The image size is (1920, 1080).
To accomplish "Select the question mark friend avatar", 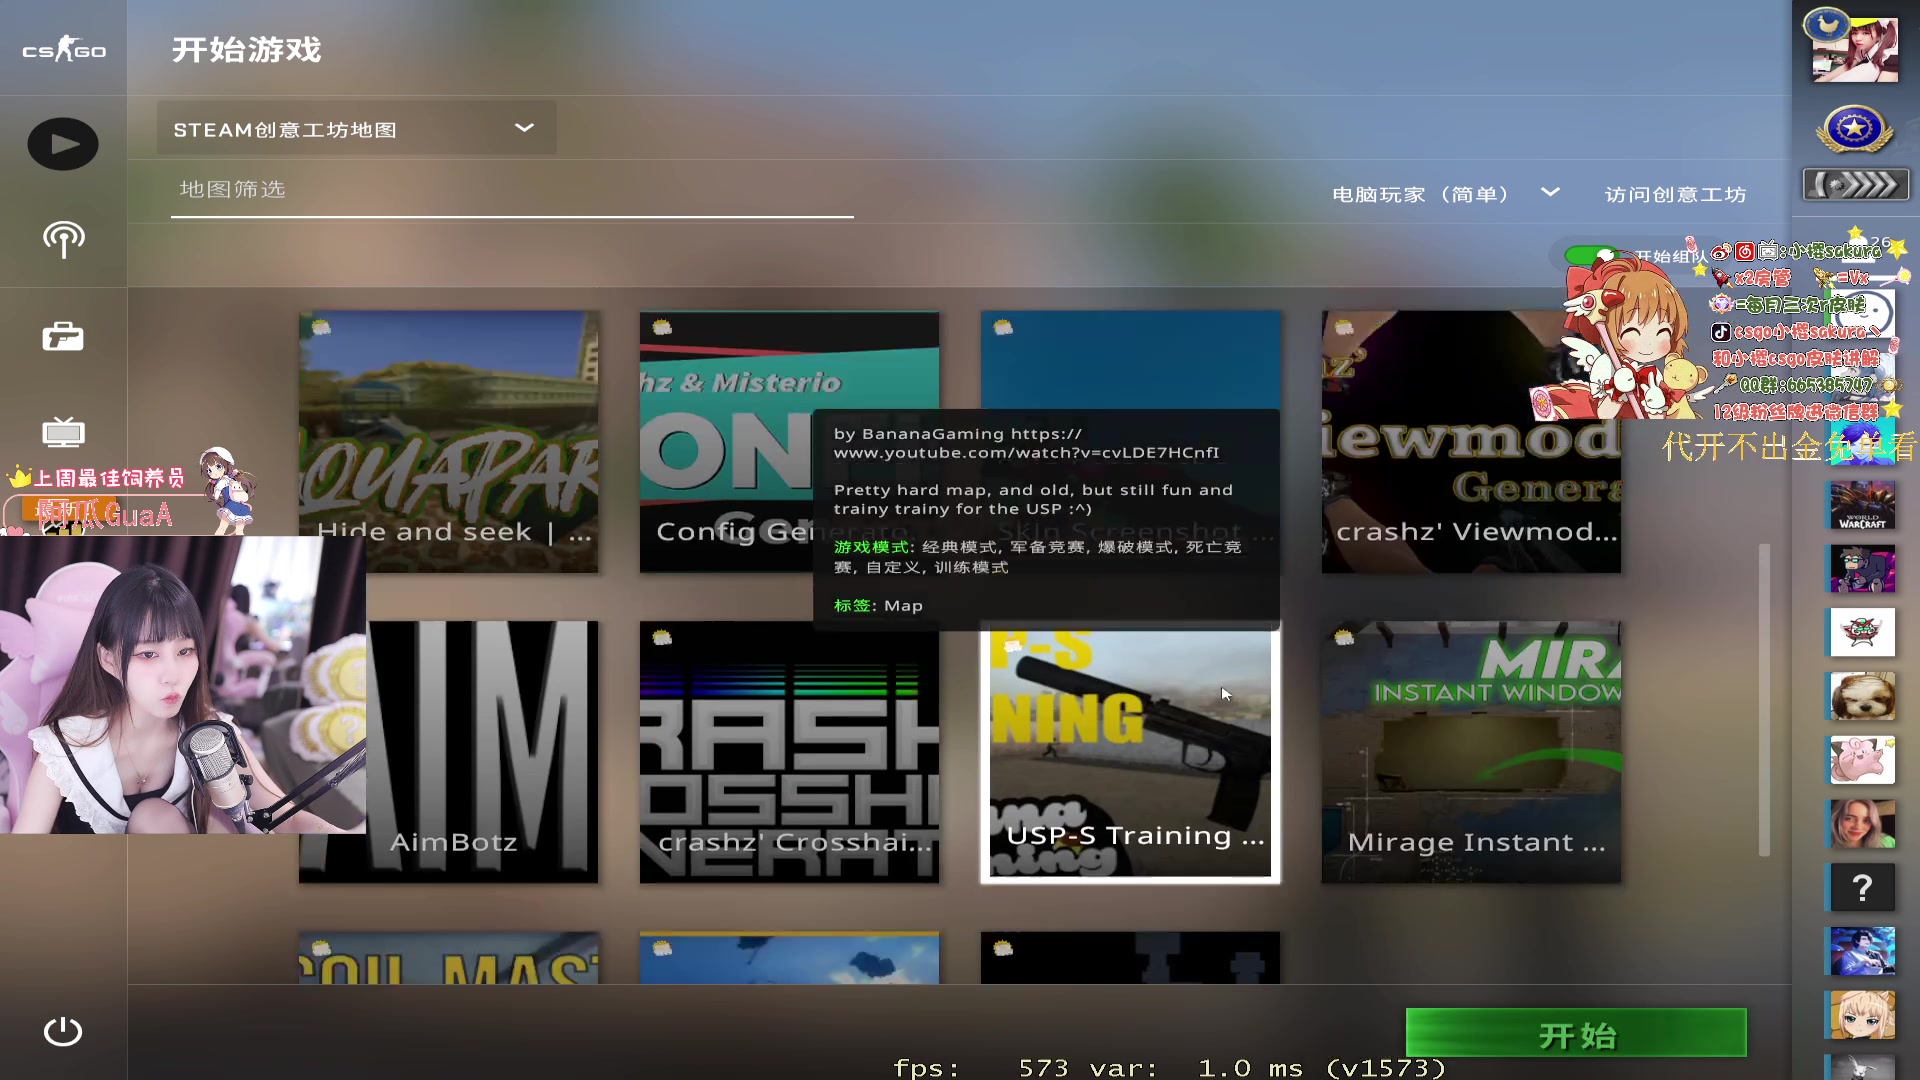I will pos(1861,888).
